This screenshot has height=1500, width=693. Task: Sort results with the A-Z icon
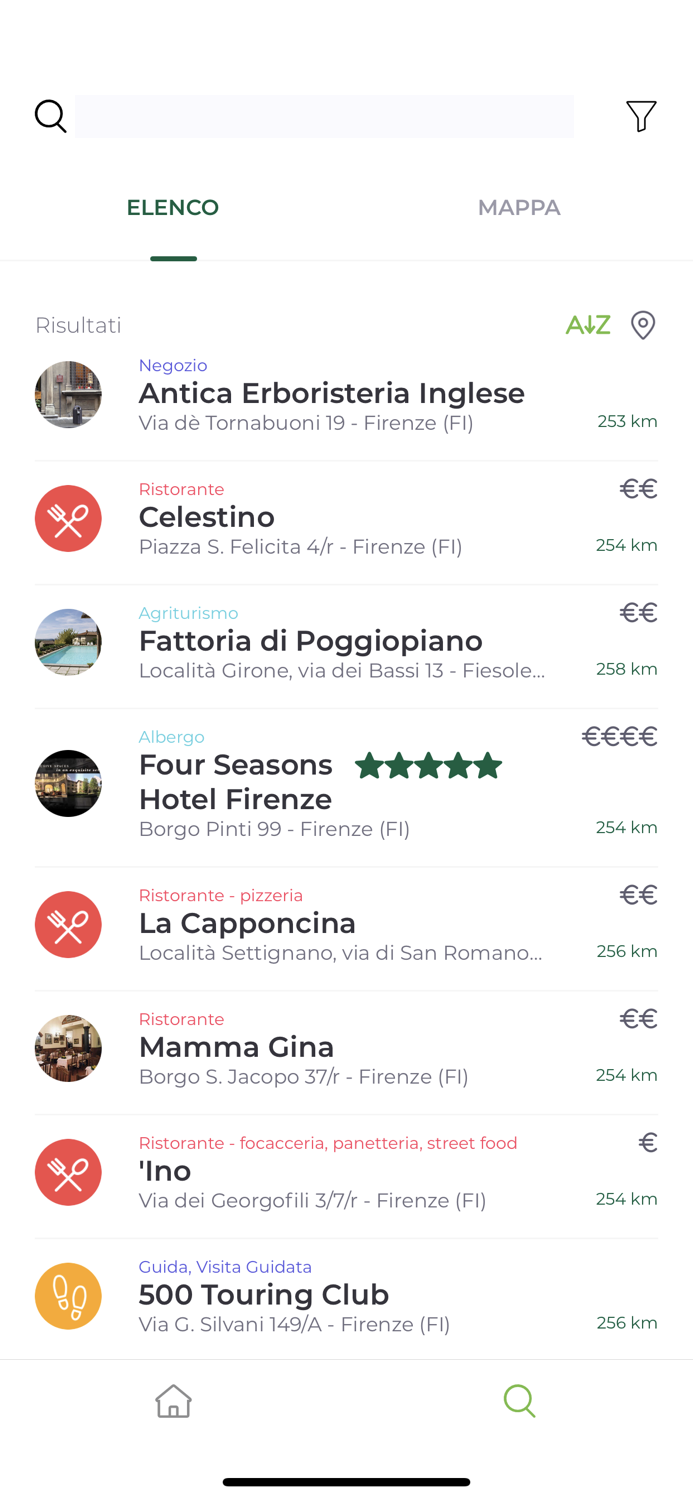point(588,324)
